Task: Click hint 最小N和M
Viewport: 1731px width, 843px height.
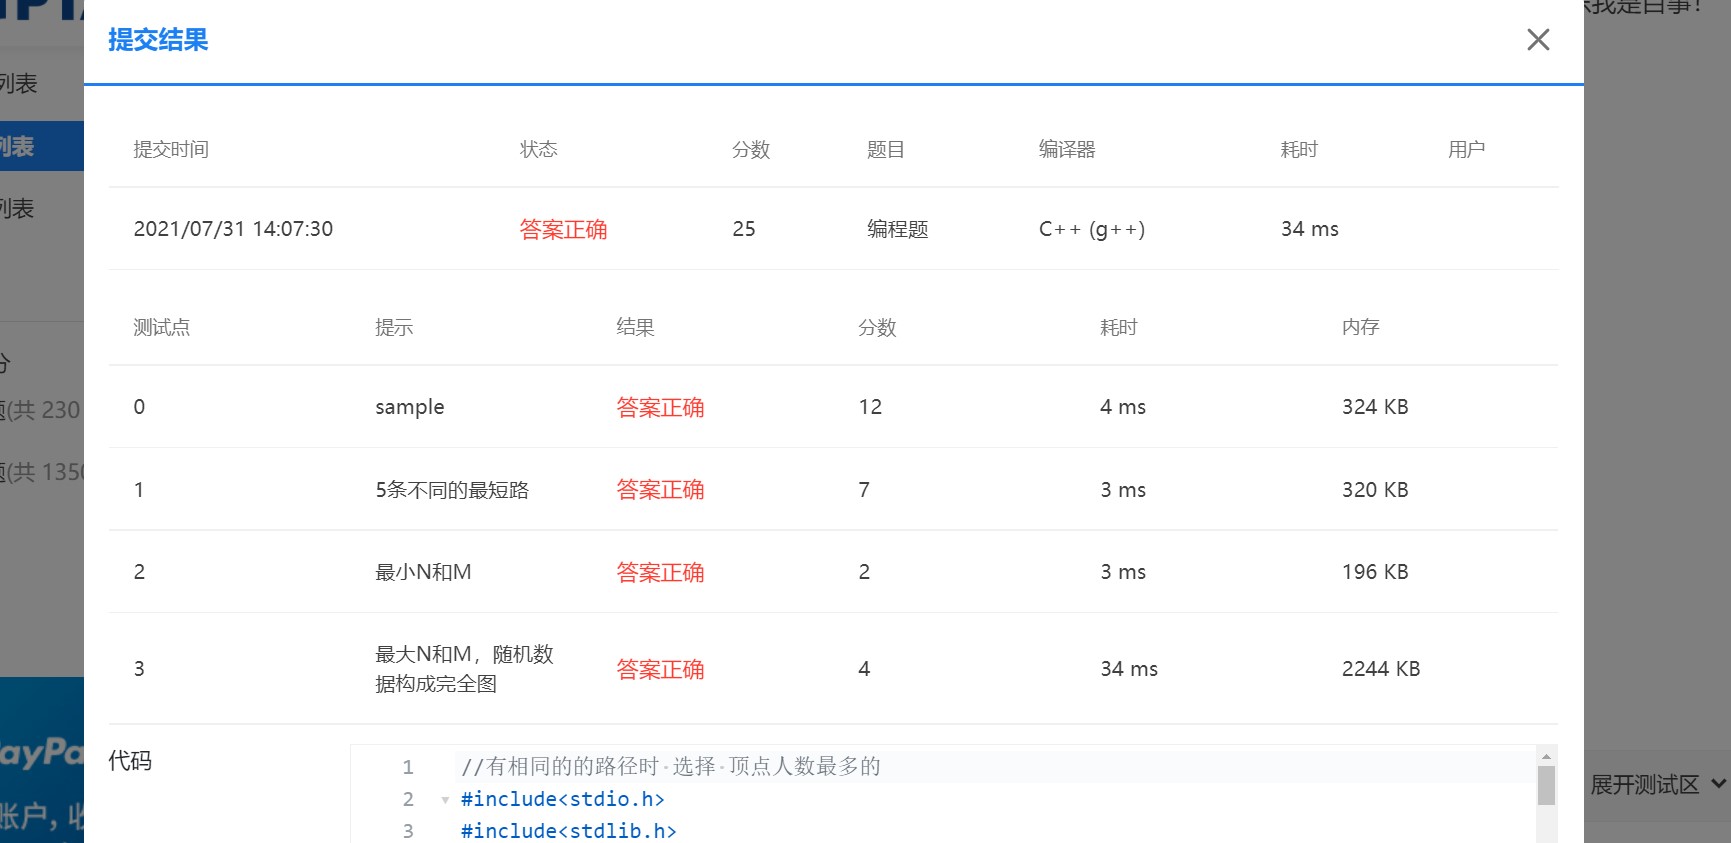Action: (423, 572)
